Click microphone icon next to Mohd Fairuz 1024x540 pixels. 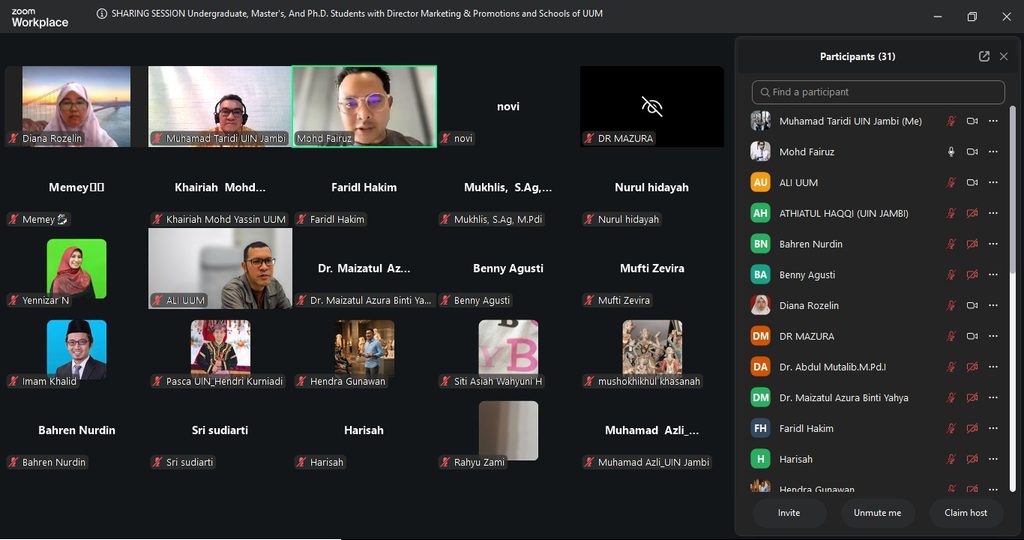(952, 152)
